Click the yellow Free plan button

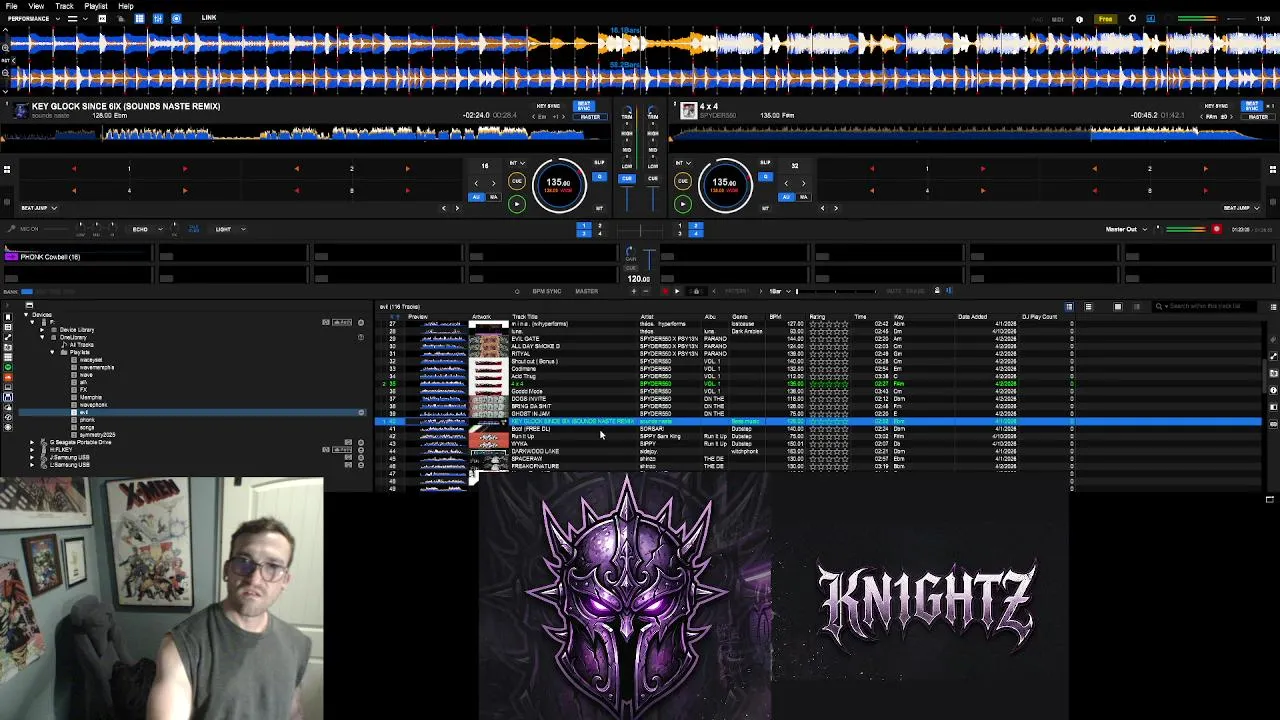1105,19
